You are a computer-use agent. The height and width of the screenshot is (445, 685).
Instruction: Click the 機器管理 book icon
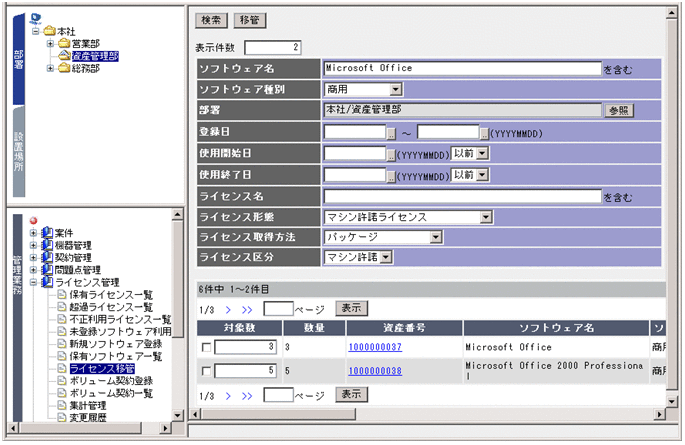tap(47, 245)
